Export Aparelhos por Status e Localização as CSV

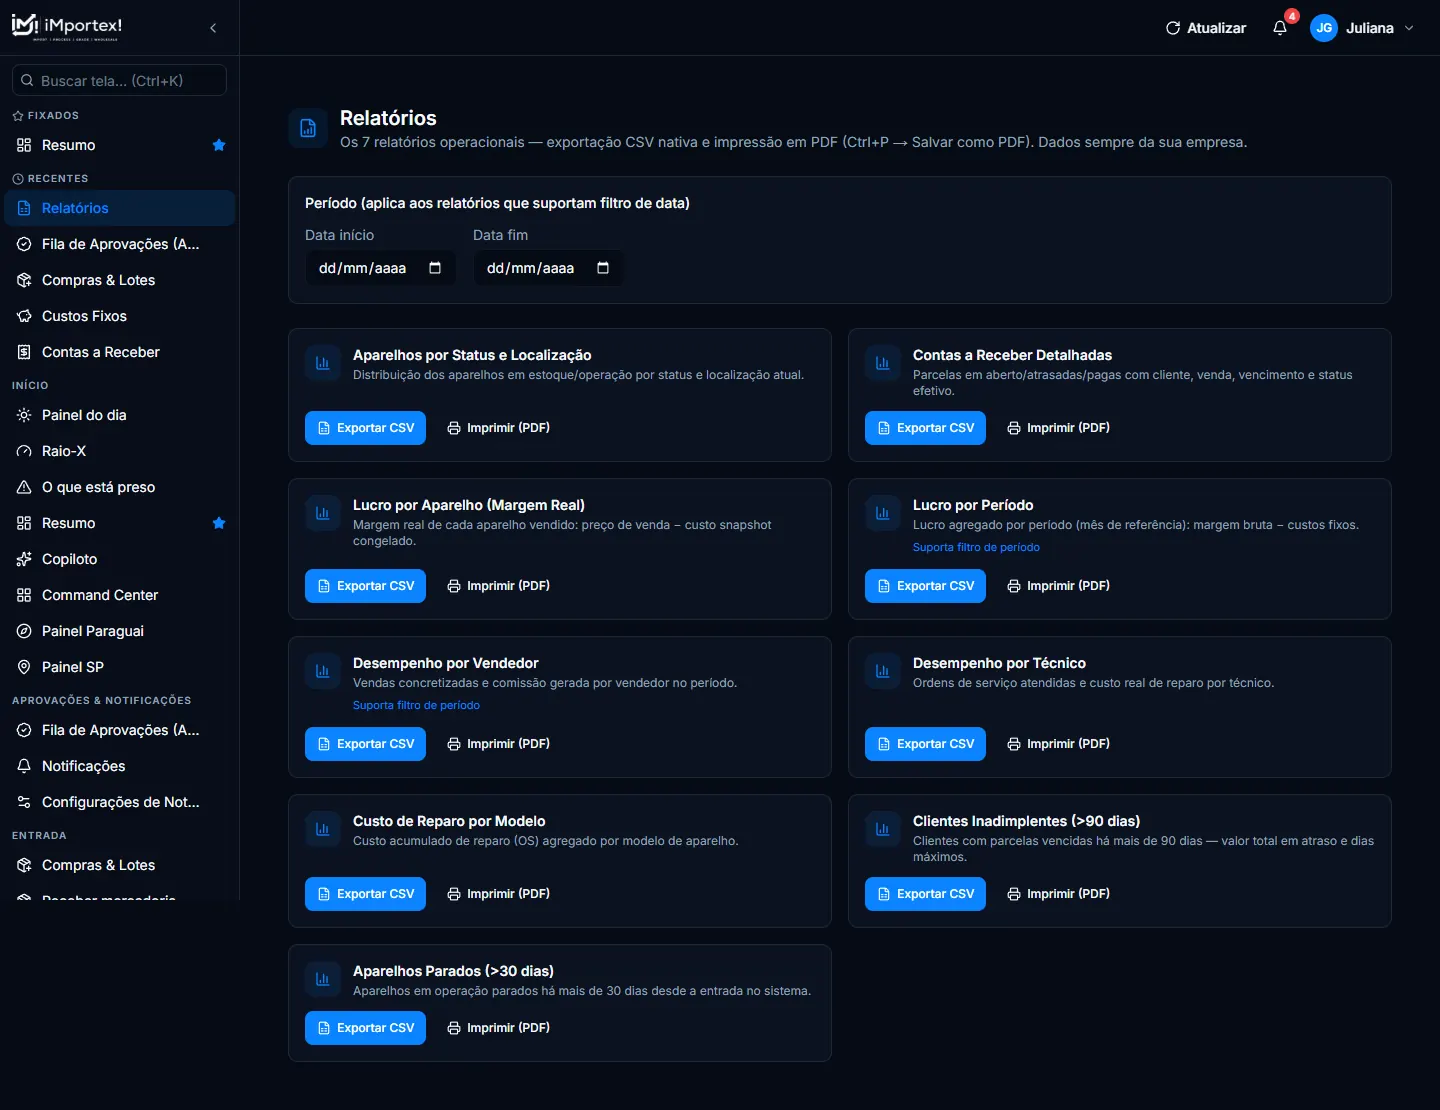point(365,428)
